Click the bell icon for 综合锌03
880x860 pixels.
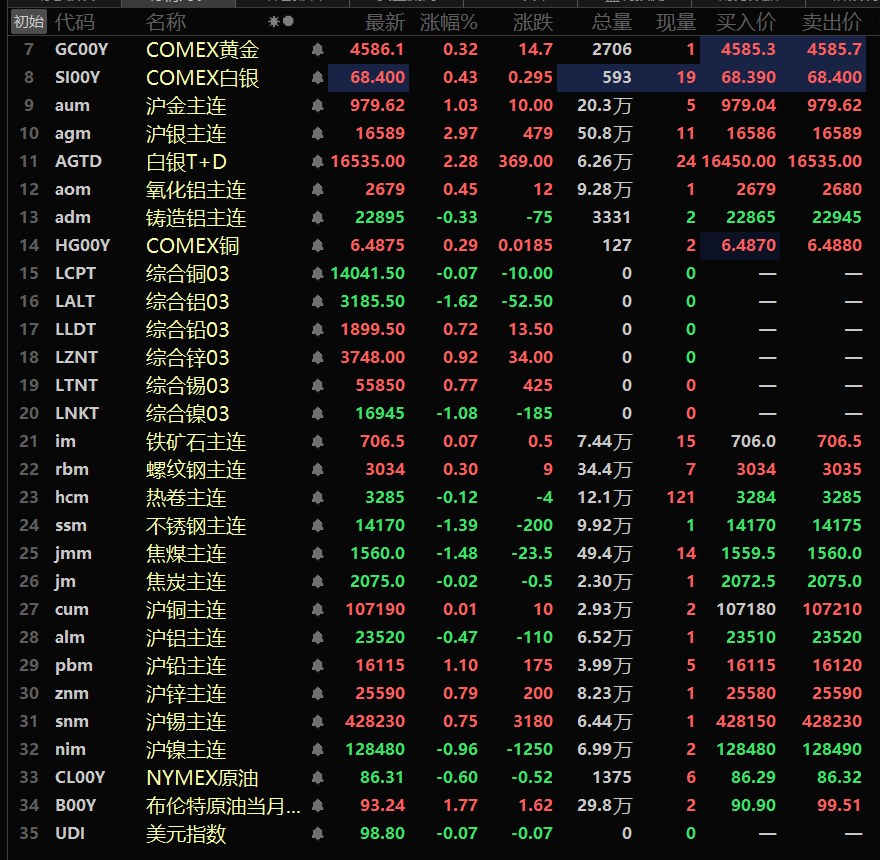(318, 358)
